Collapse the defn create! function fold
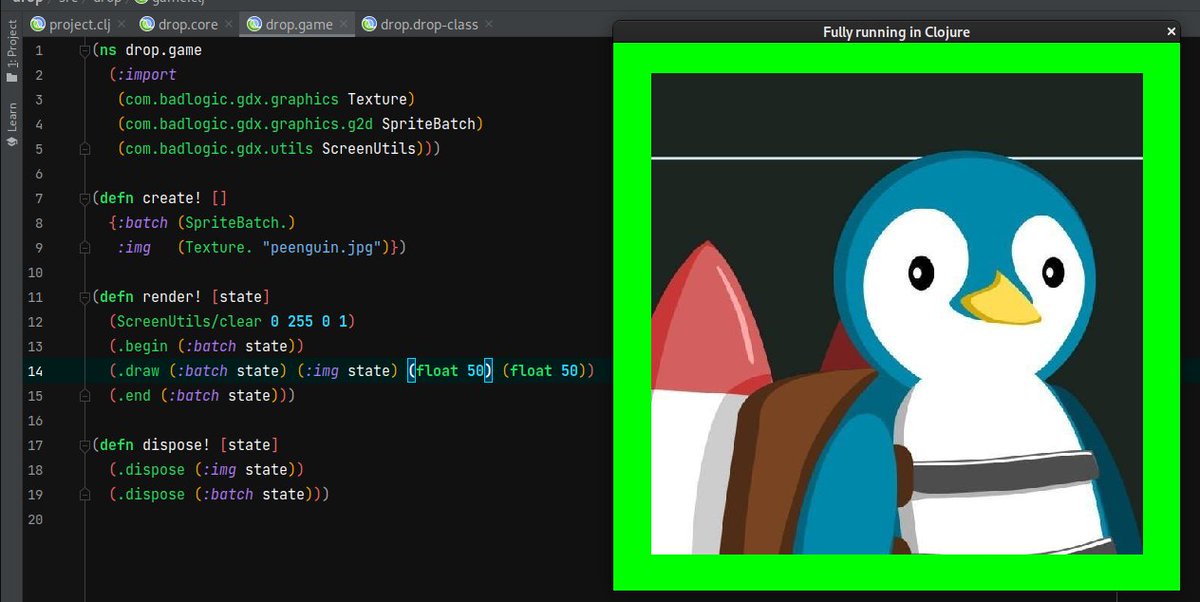Viewport: 1200px width, 602px height. (86, 198)
